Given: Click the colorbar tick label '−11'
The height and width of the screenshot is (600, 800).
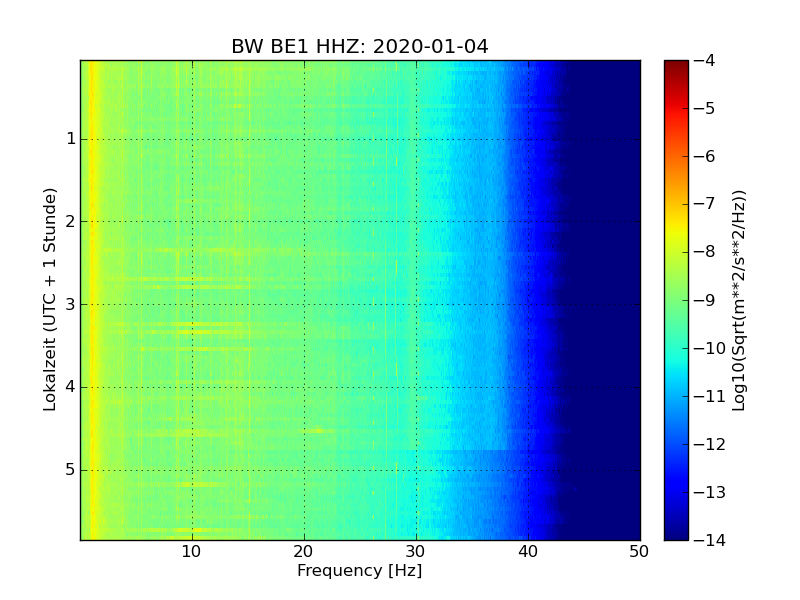Looking at the screenshot, I should point(710,396).
